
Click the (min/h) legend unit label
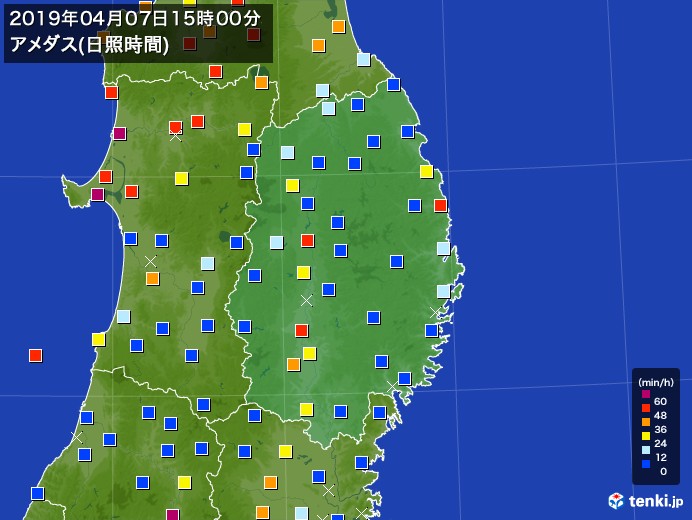(x=656, y=382)
